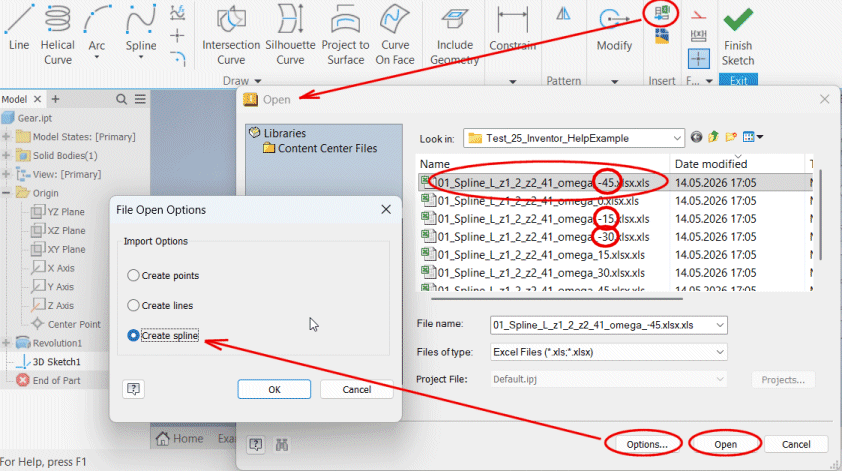
Task: Open the Files of type dropdown
Action: click(x=720, y=352)
